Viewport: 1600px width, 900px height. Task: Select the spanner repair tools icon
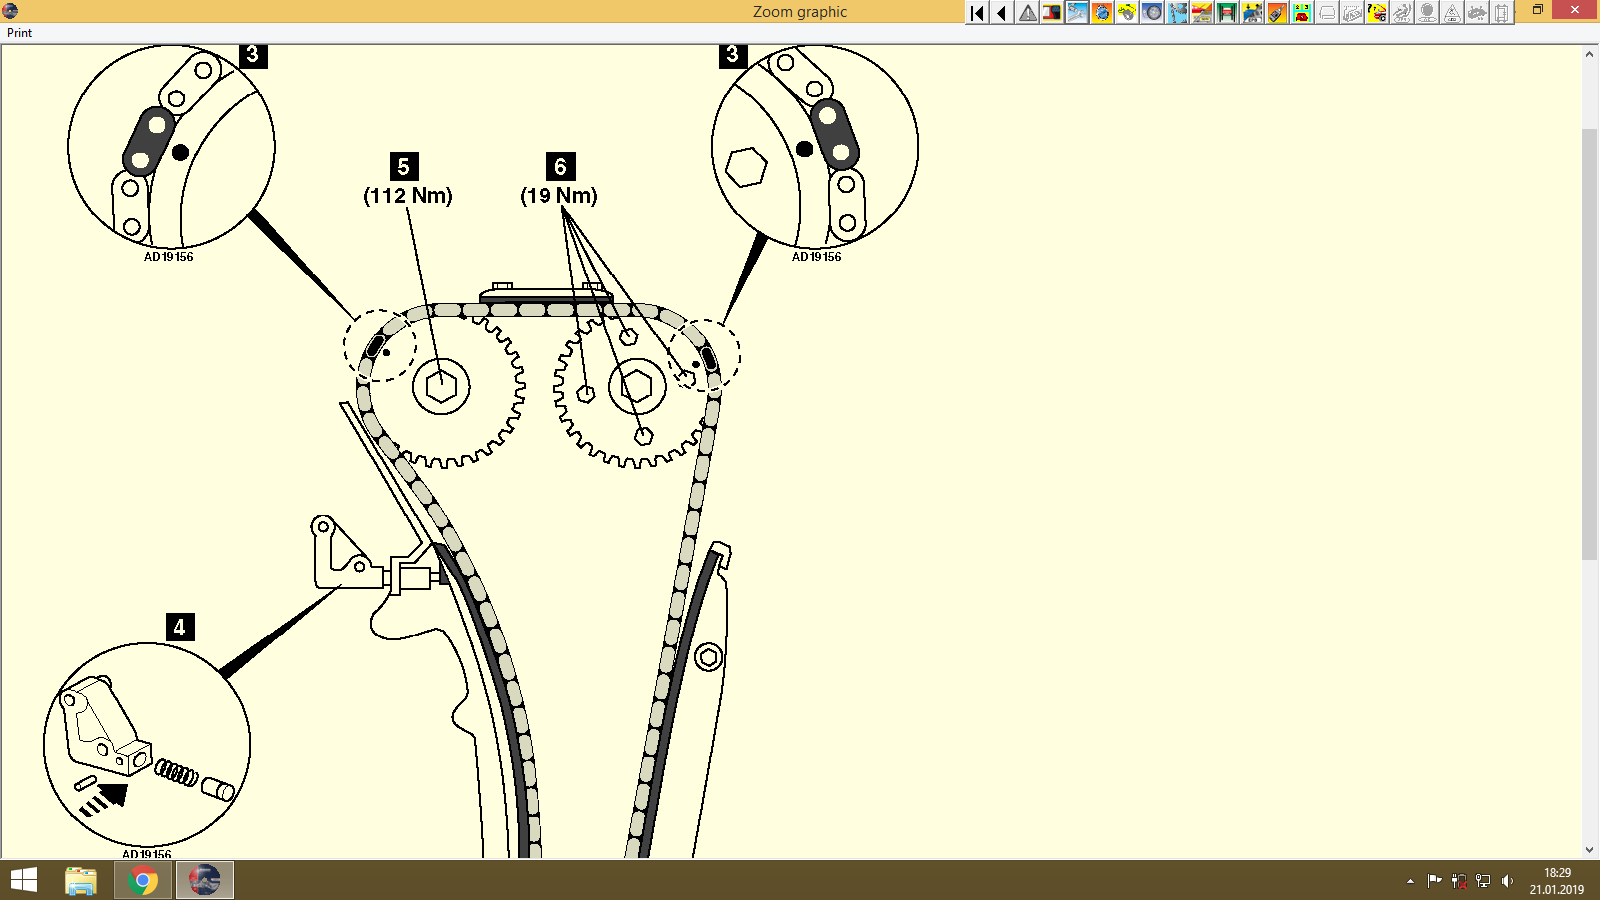tap(1077, 13)
